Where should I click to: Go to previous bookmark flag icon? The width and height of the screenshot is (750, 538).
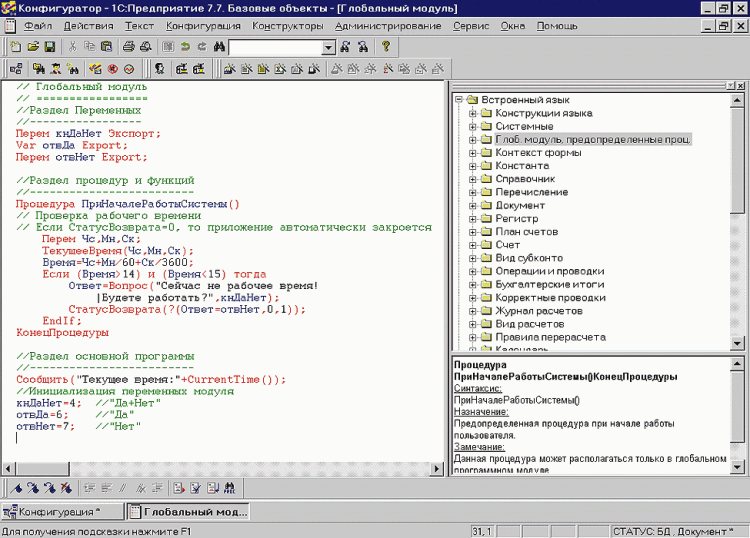50,488
